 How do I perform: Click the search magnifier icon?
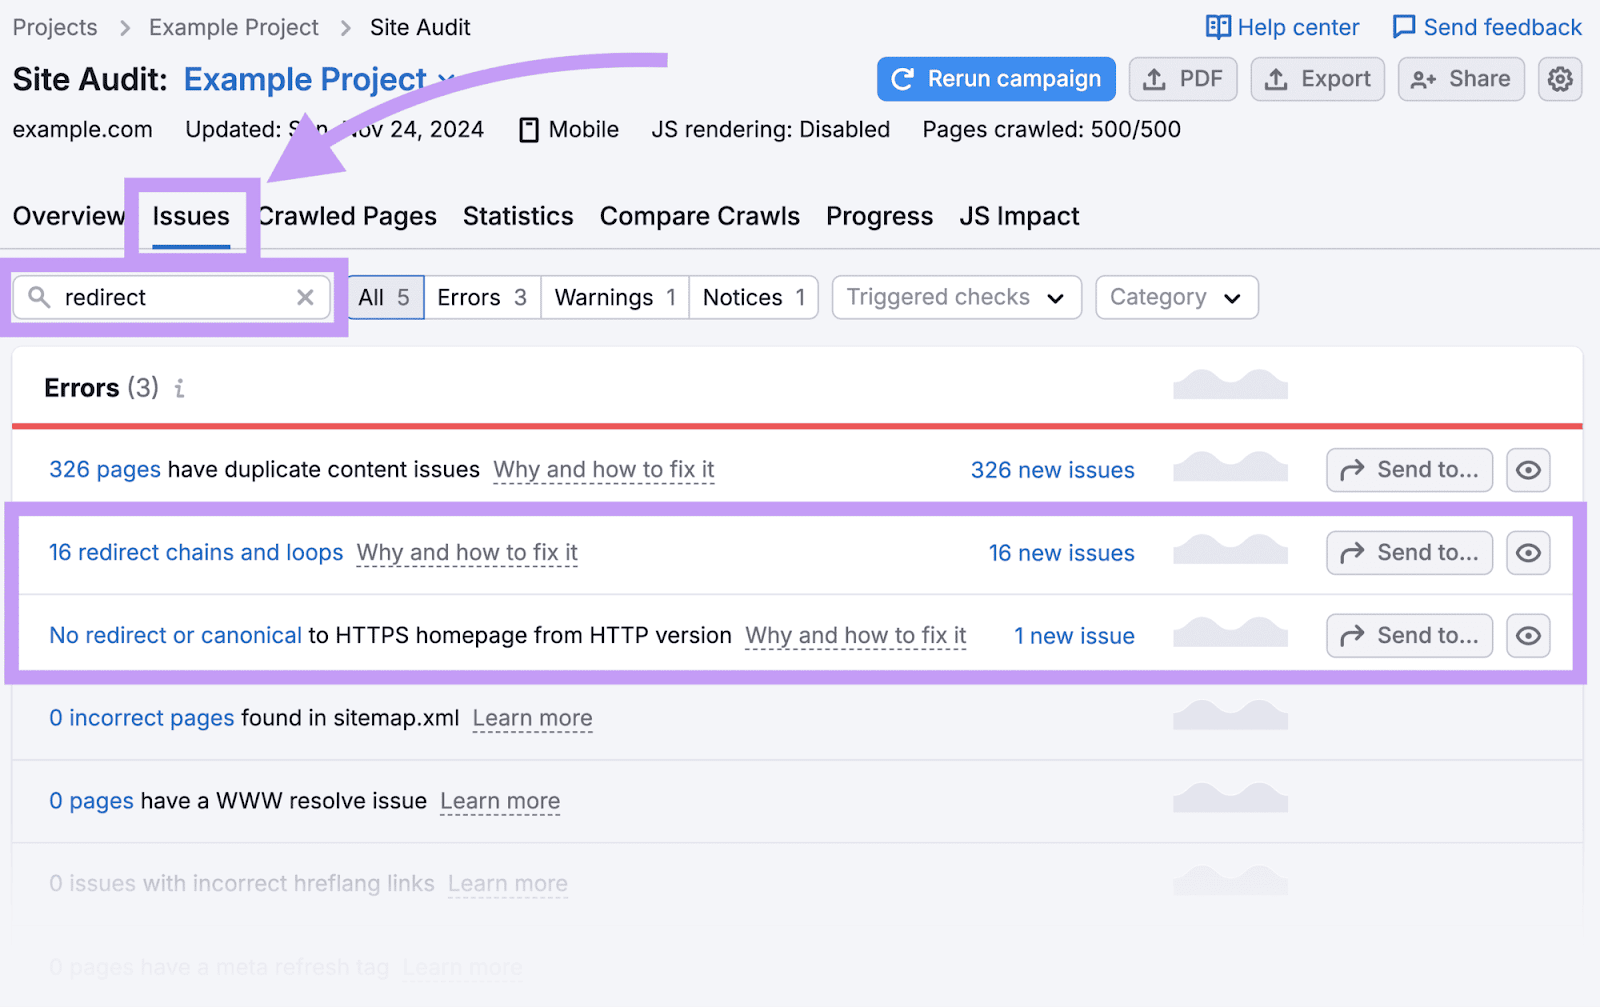tap(38, 297)
